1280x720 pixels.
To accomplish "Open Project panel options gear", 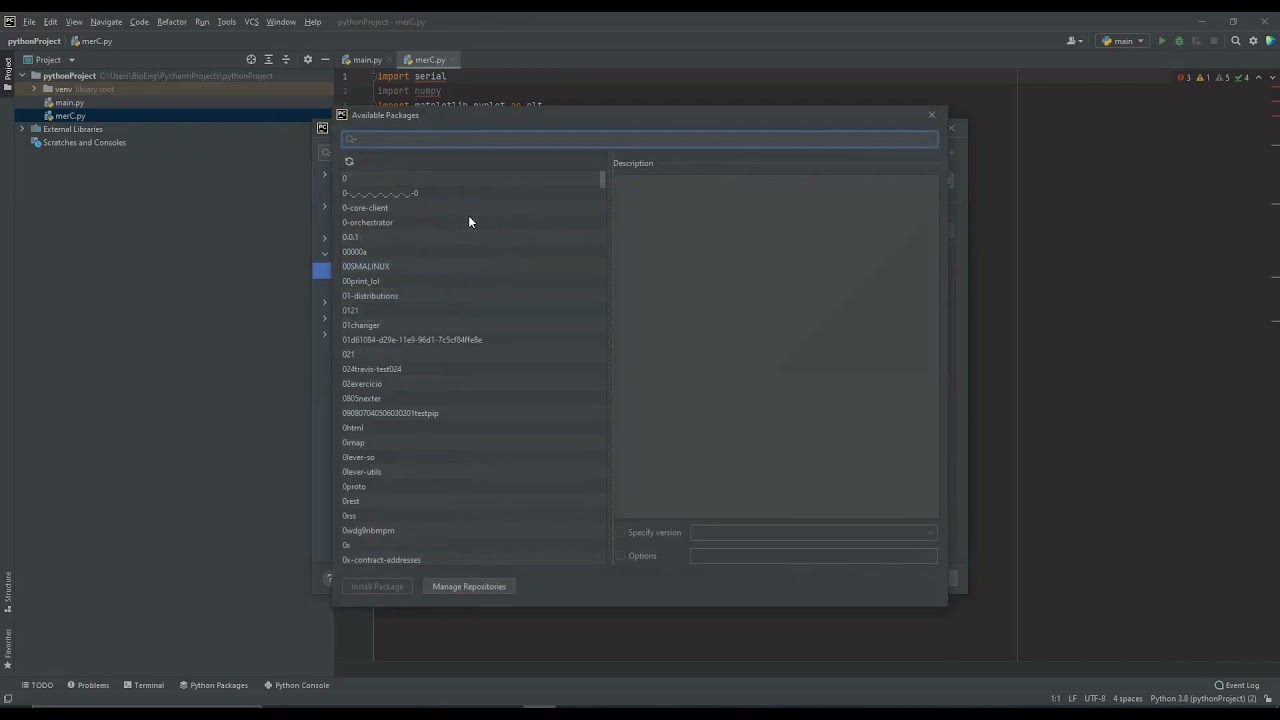I will [308, 60].
